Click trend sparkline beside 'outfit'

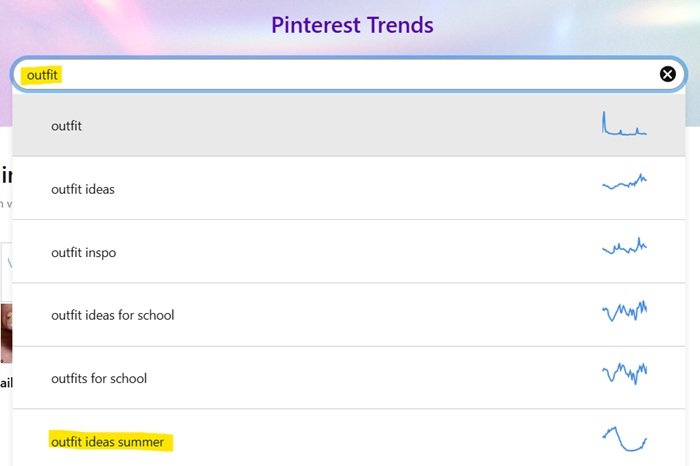624,124
